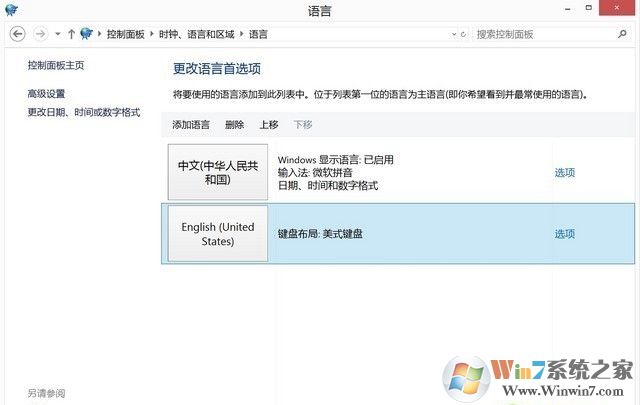Viewport: 640px width, 405px height.
Task: Select the English (United States) language tile
Action: 218,234
